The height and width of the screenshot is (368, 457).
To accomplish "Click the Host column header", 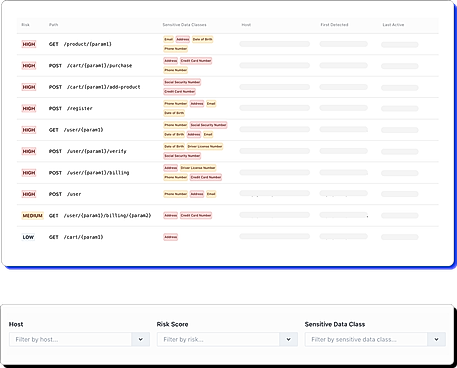I will (x=246, y=25).
